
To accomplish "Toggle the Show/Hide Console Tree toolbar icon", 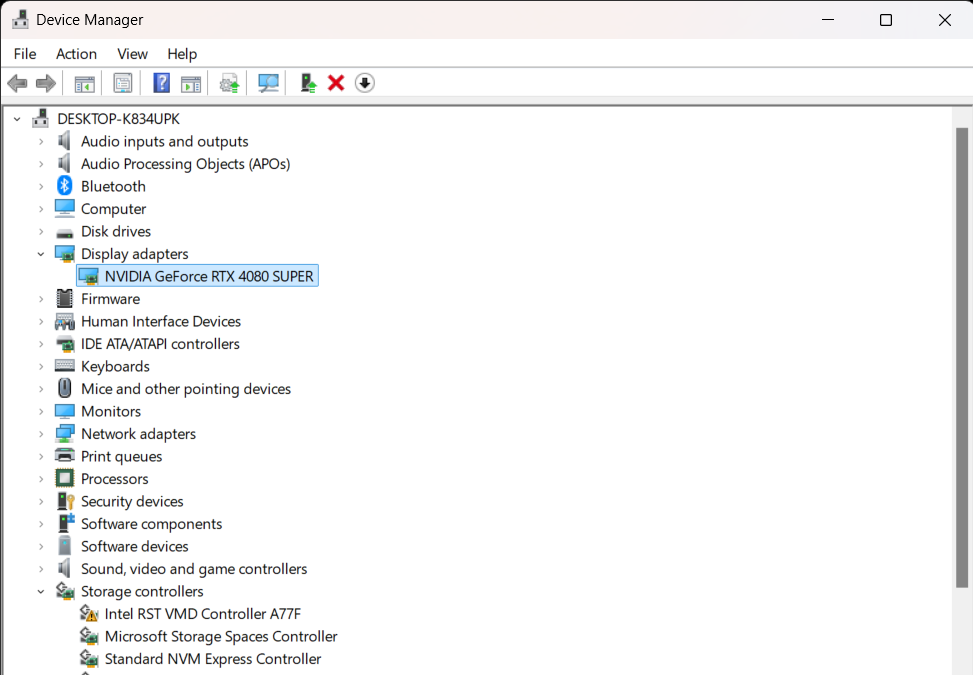I will coord(84,83).
